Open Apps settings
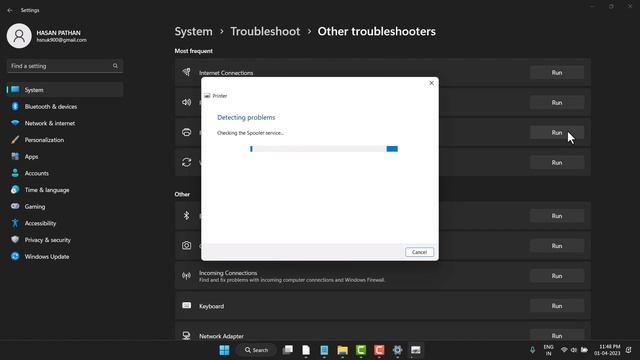 (65, 156)
